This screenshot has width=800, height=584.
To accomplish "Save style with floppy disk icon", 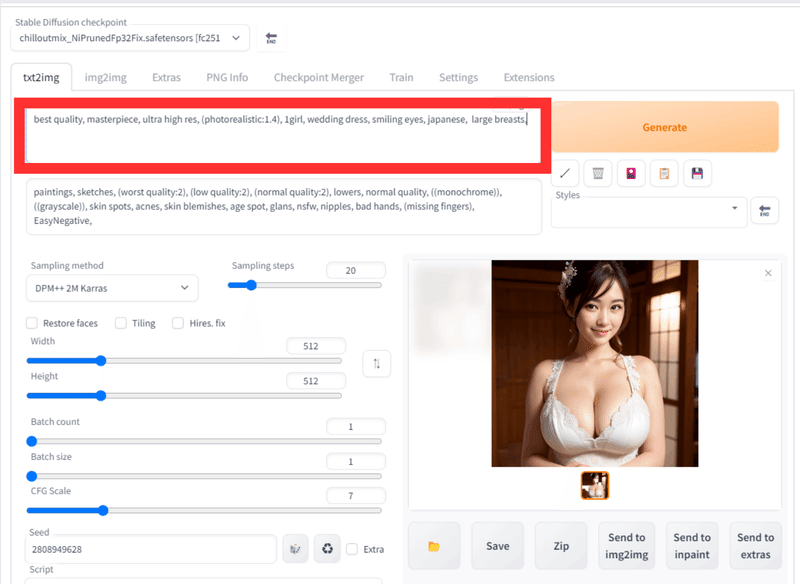I will click(x=697, y=173).
